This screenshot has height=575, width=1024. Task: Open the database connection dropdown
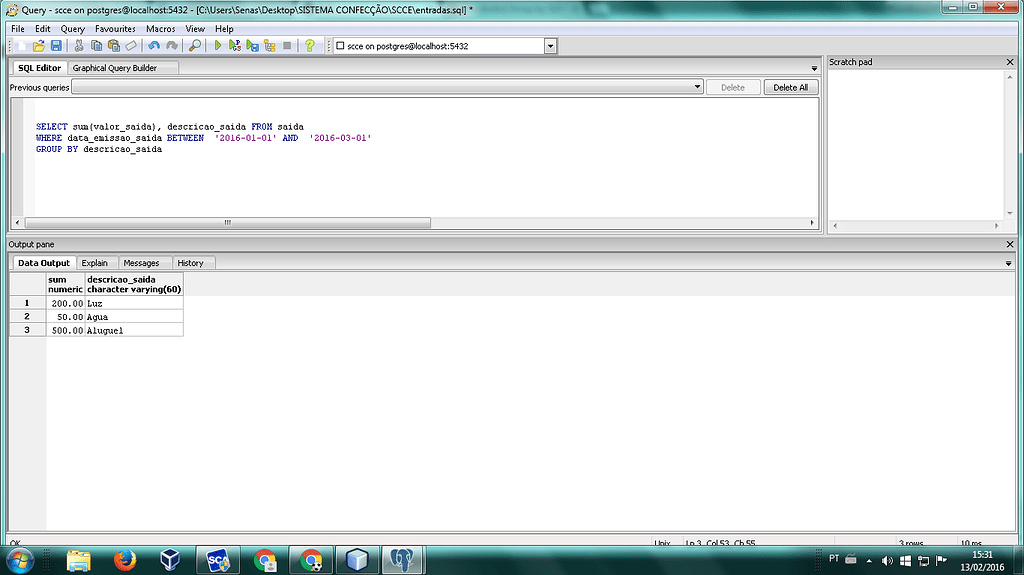coord(550,46)
